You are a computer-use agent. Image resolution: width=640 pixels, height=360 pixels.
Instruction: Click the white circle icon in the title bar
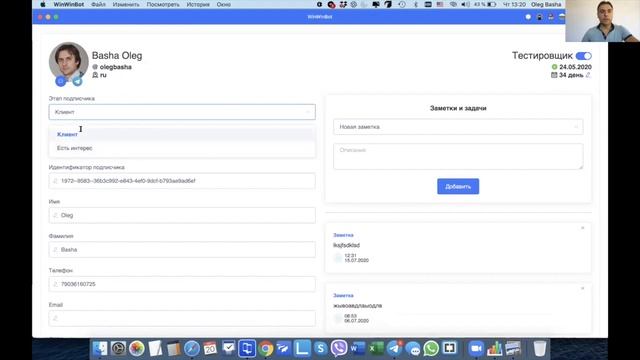click(528, 17)
